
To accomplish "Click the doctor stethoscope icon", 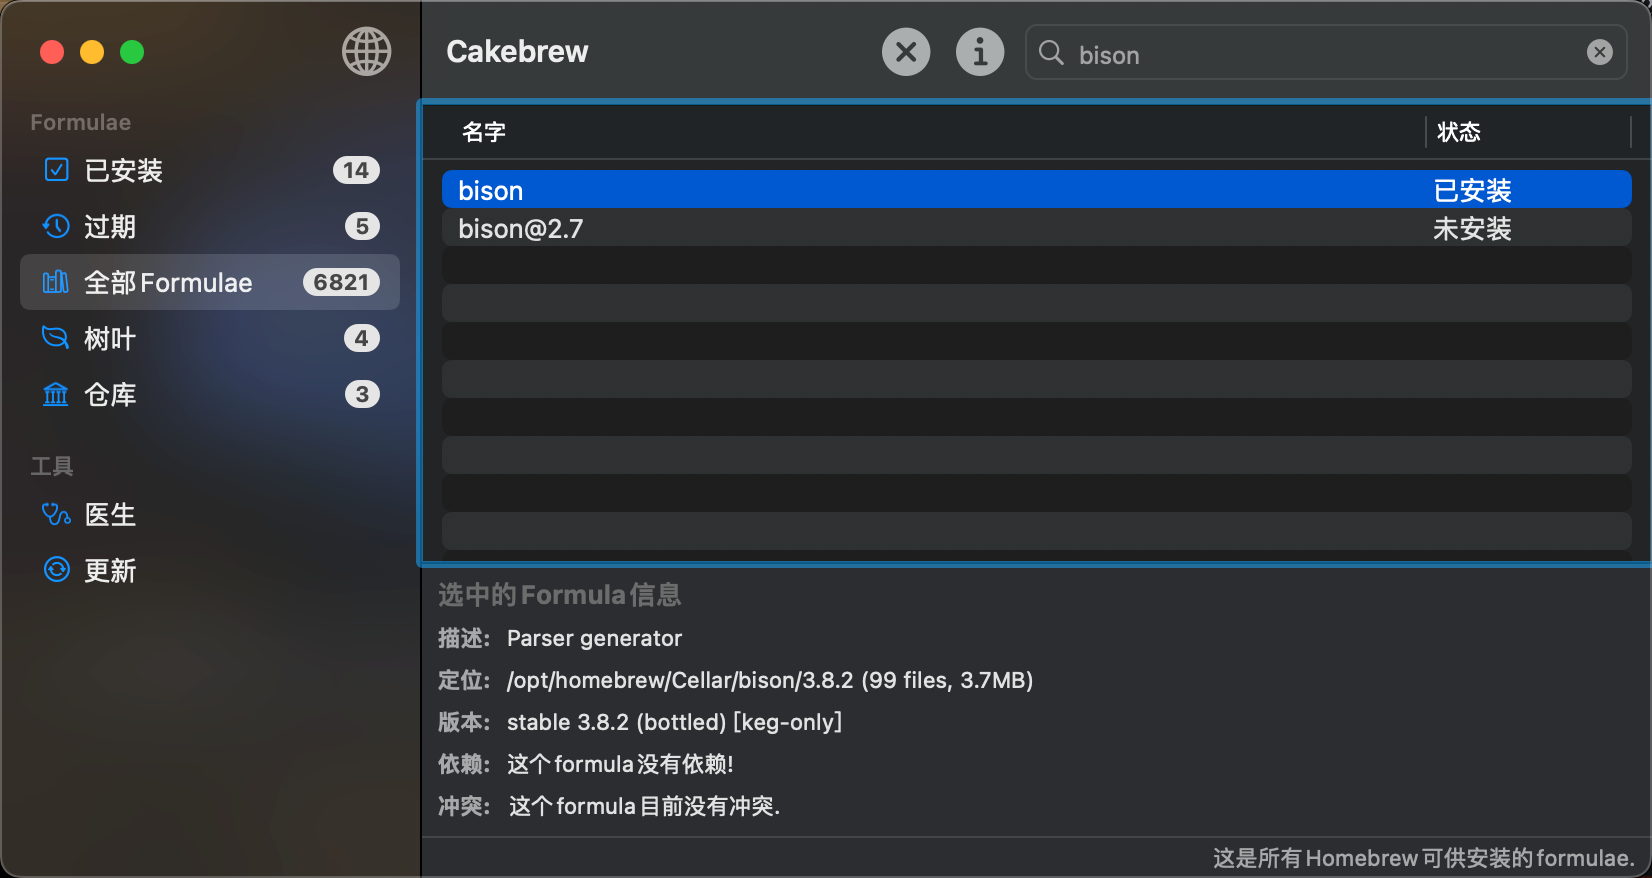I will click(56, 514).
